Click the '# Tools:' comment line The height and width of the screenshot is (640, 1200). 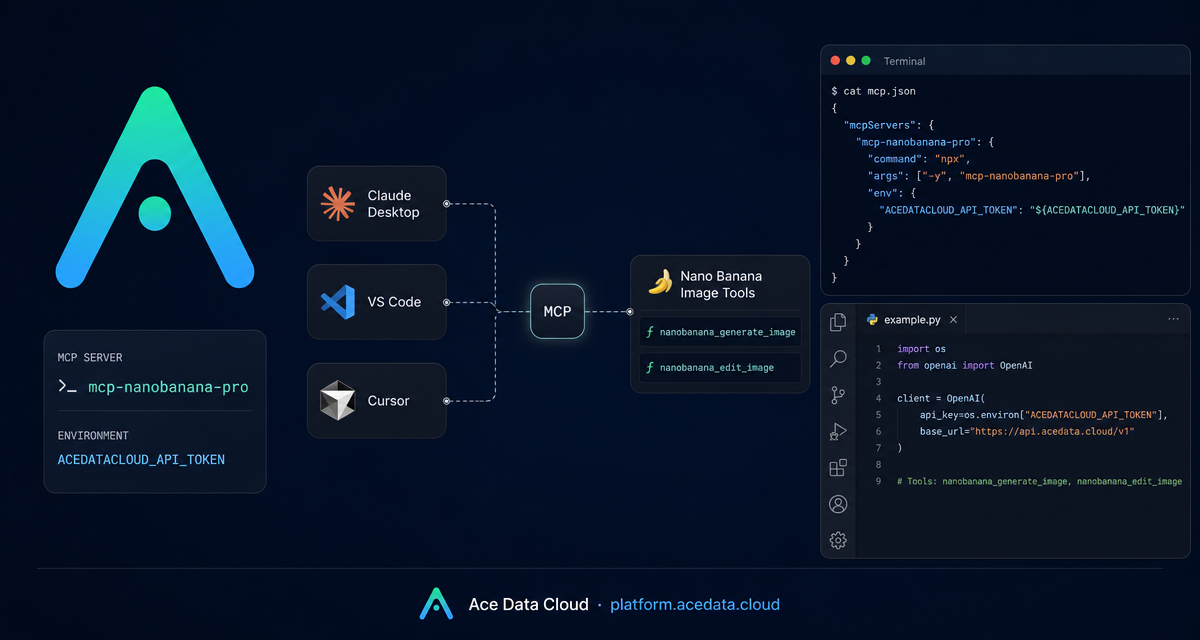[x=1040, y=481]
